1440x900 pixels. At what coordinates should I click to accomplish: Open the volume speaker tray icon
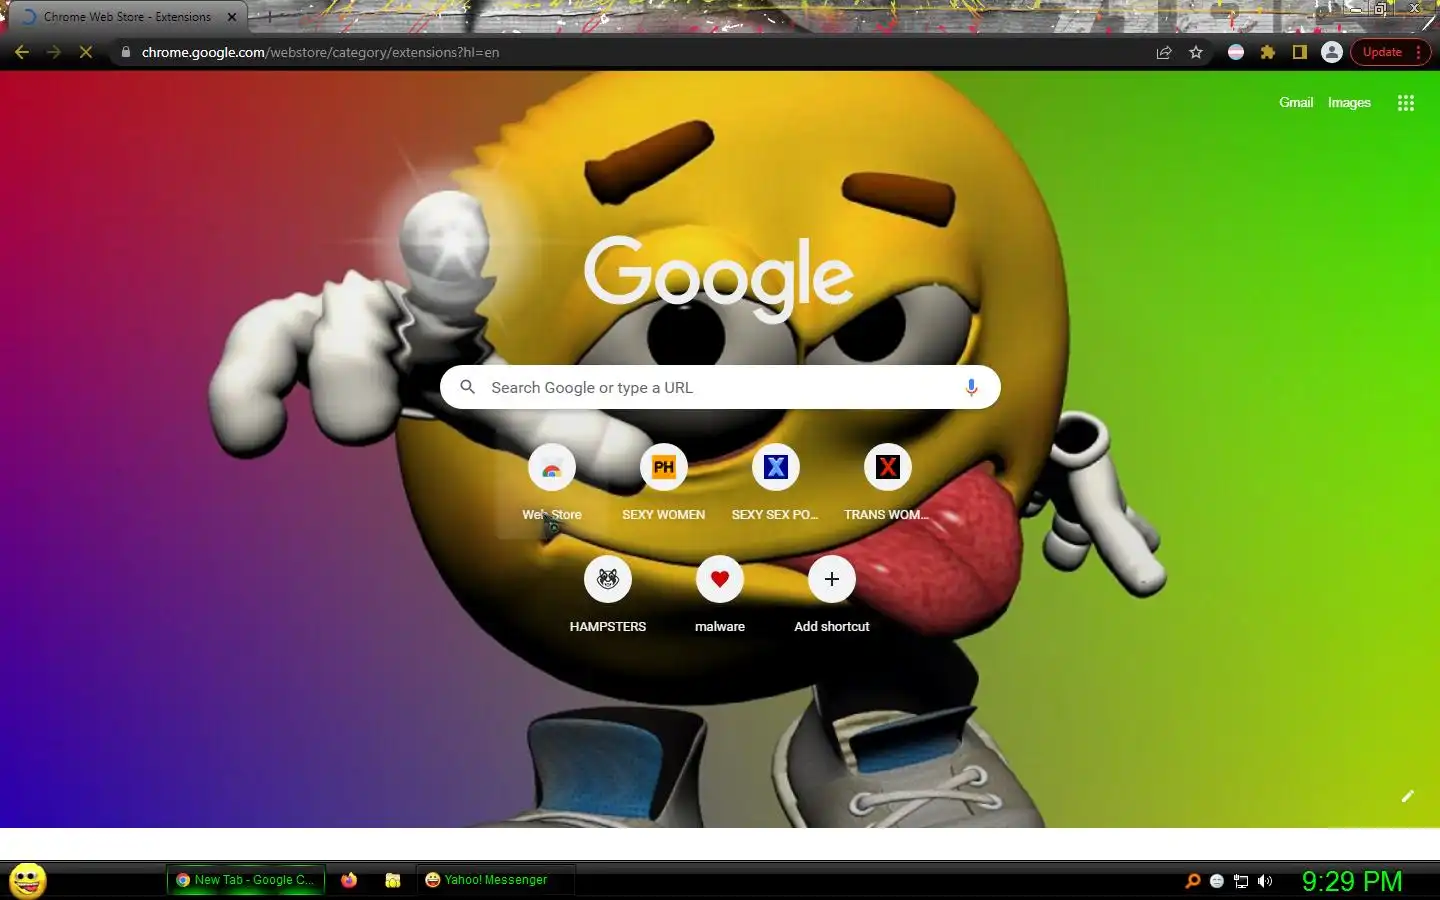[x=1265, y=881]
